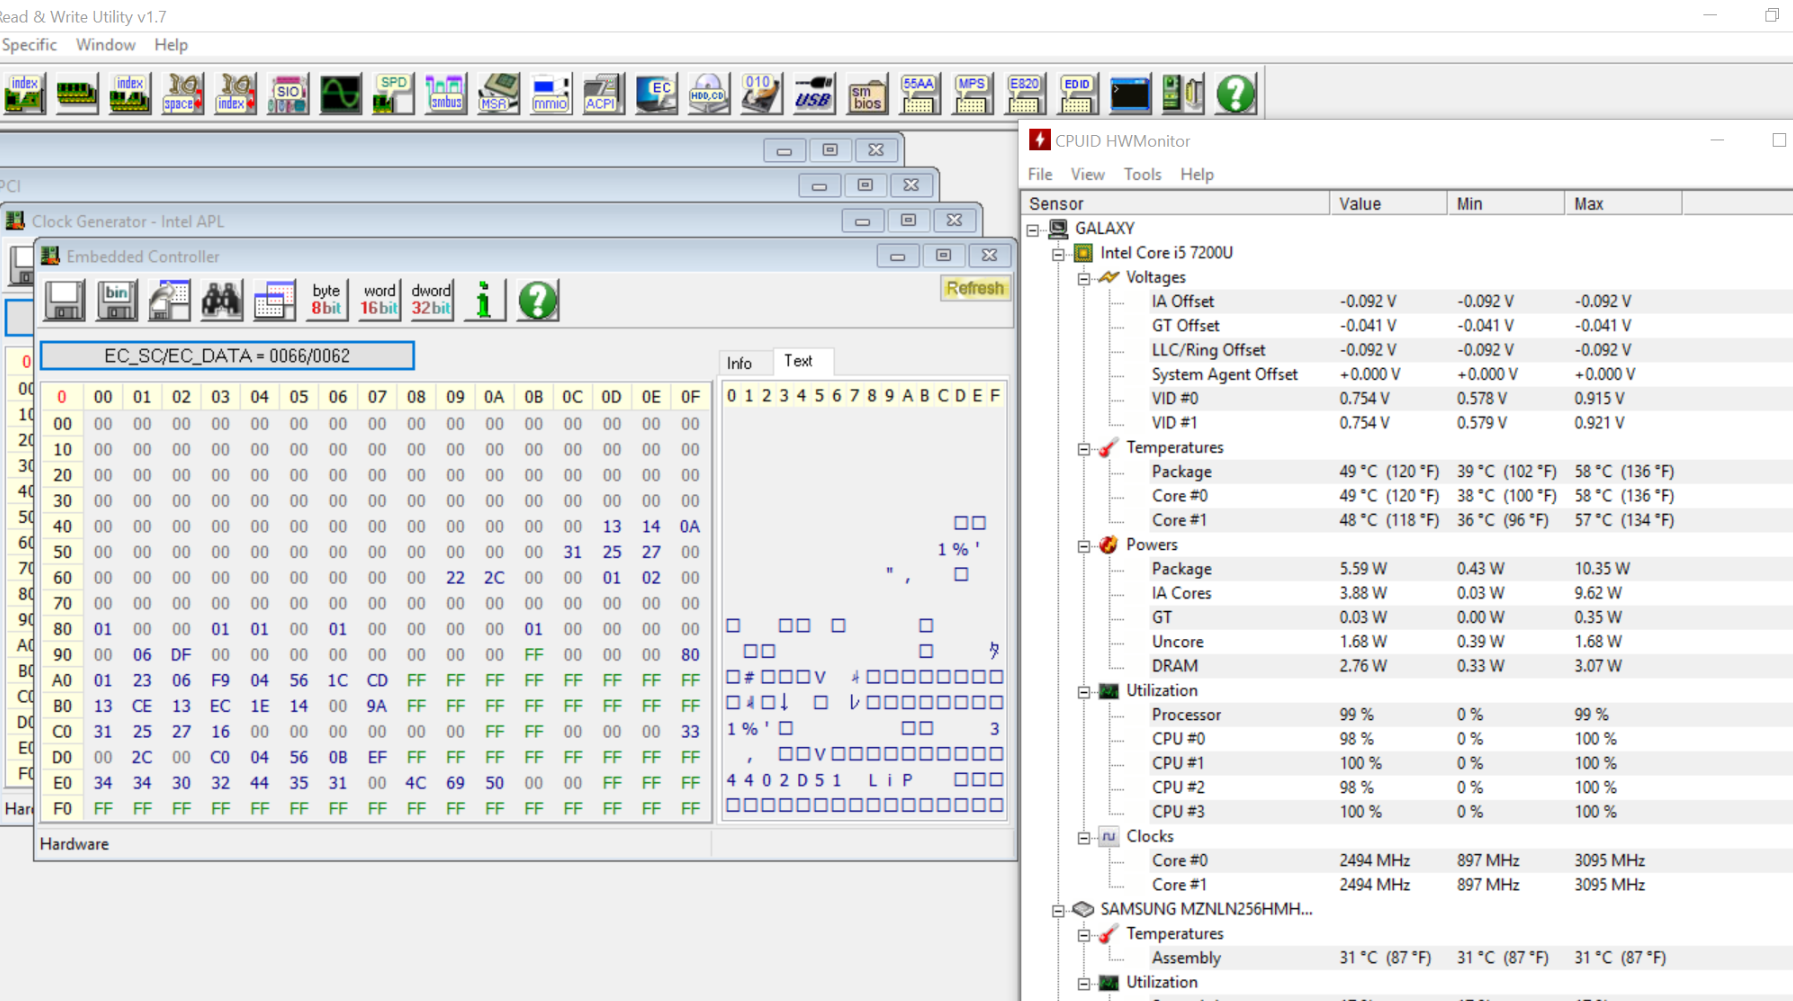Open the EC tool in main toolbar
Screen dimensions: 1793x1001
coord(656,94)
